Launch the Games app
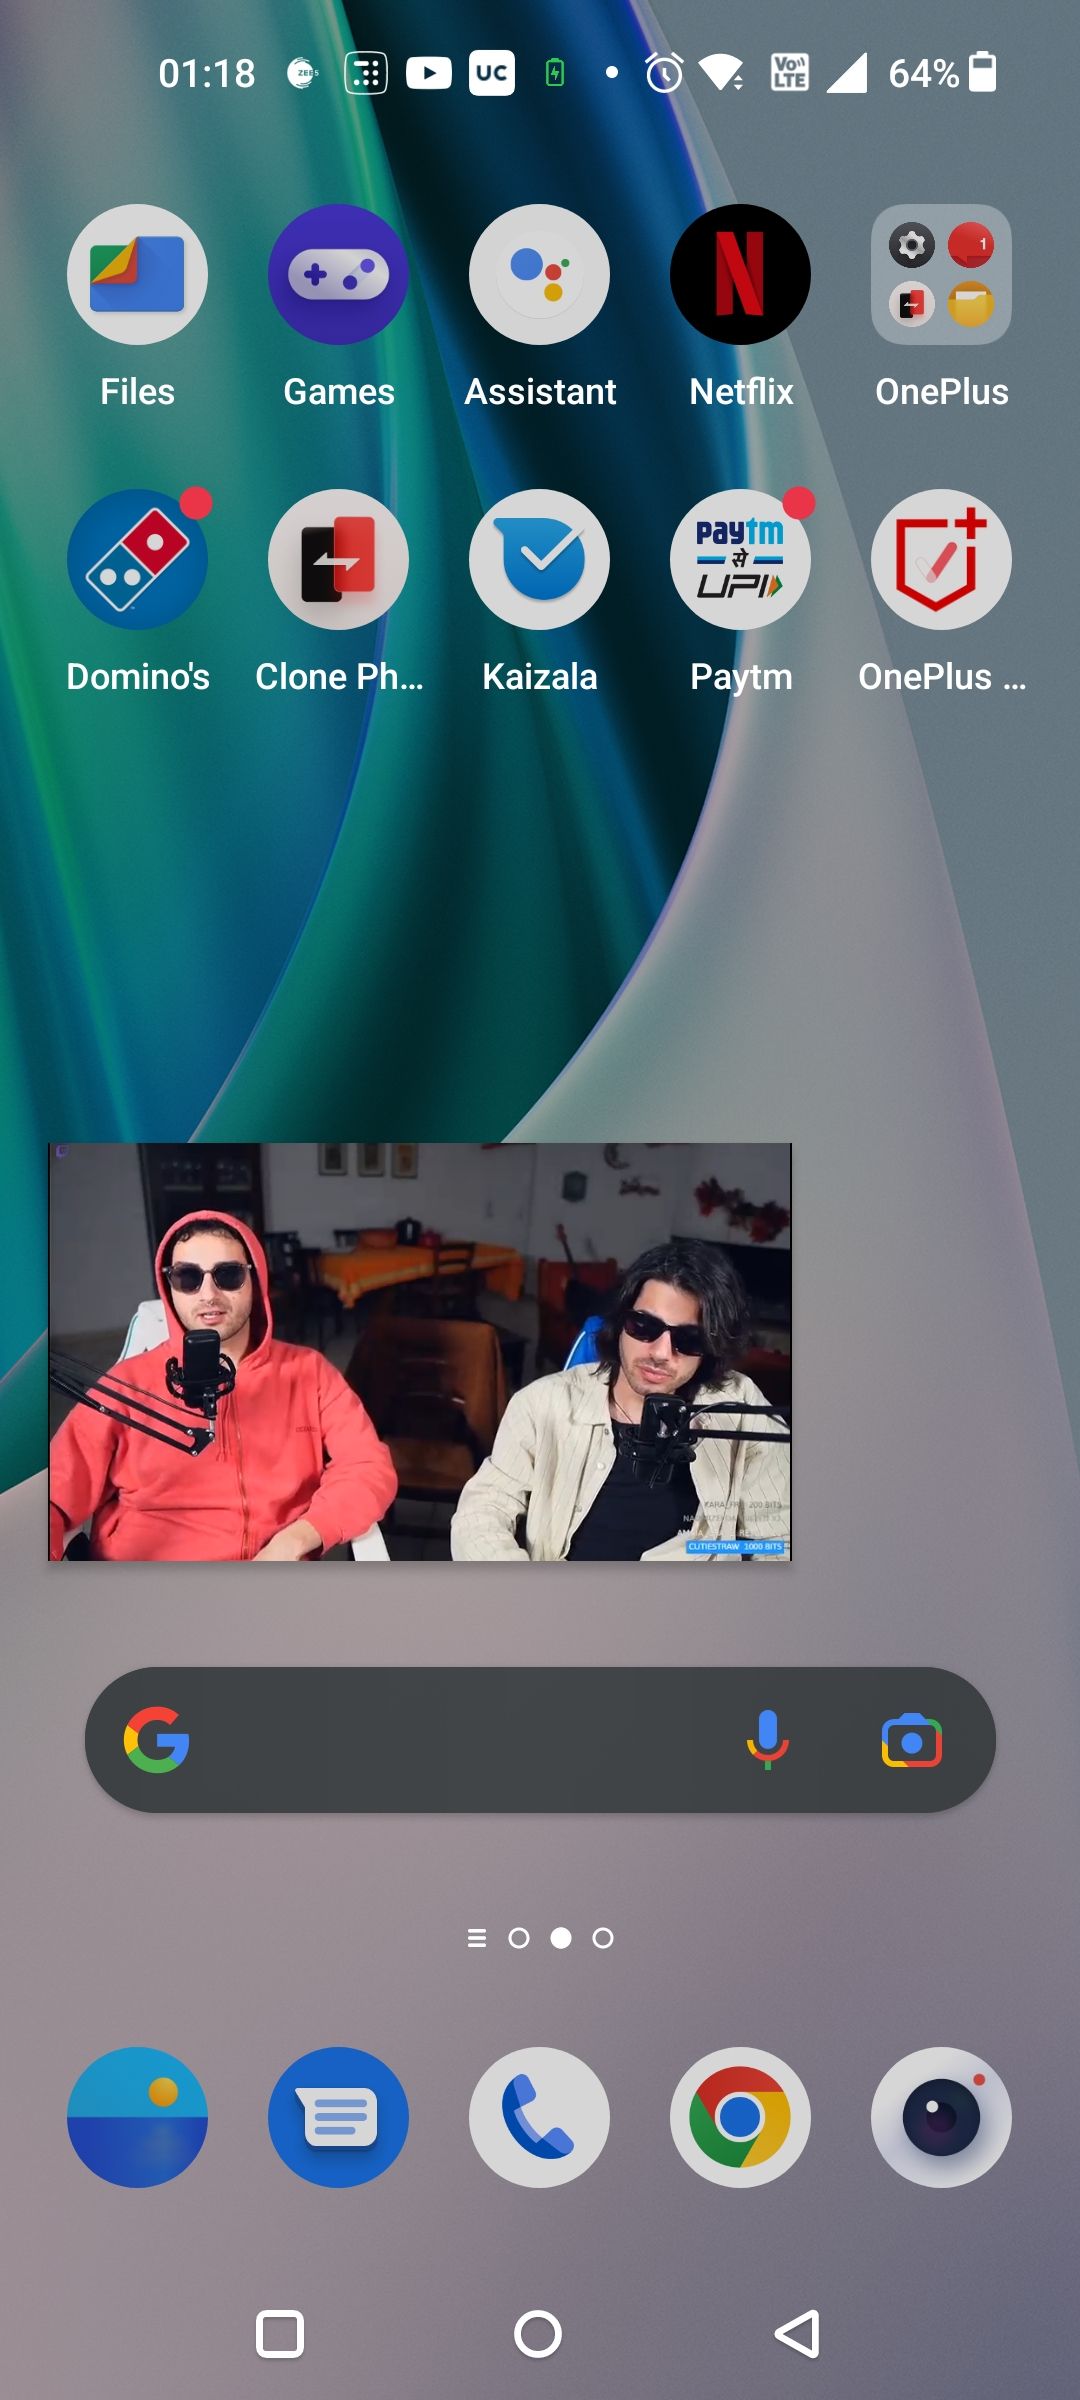 coord(338,275)
